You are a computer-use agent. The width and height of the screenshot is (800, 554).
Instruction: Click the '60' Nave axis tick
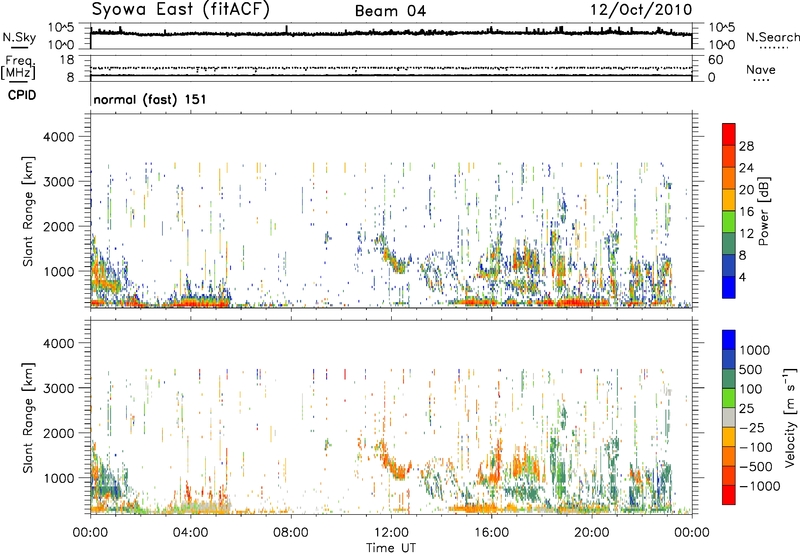(x=715, y=60)
